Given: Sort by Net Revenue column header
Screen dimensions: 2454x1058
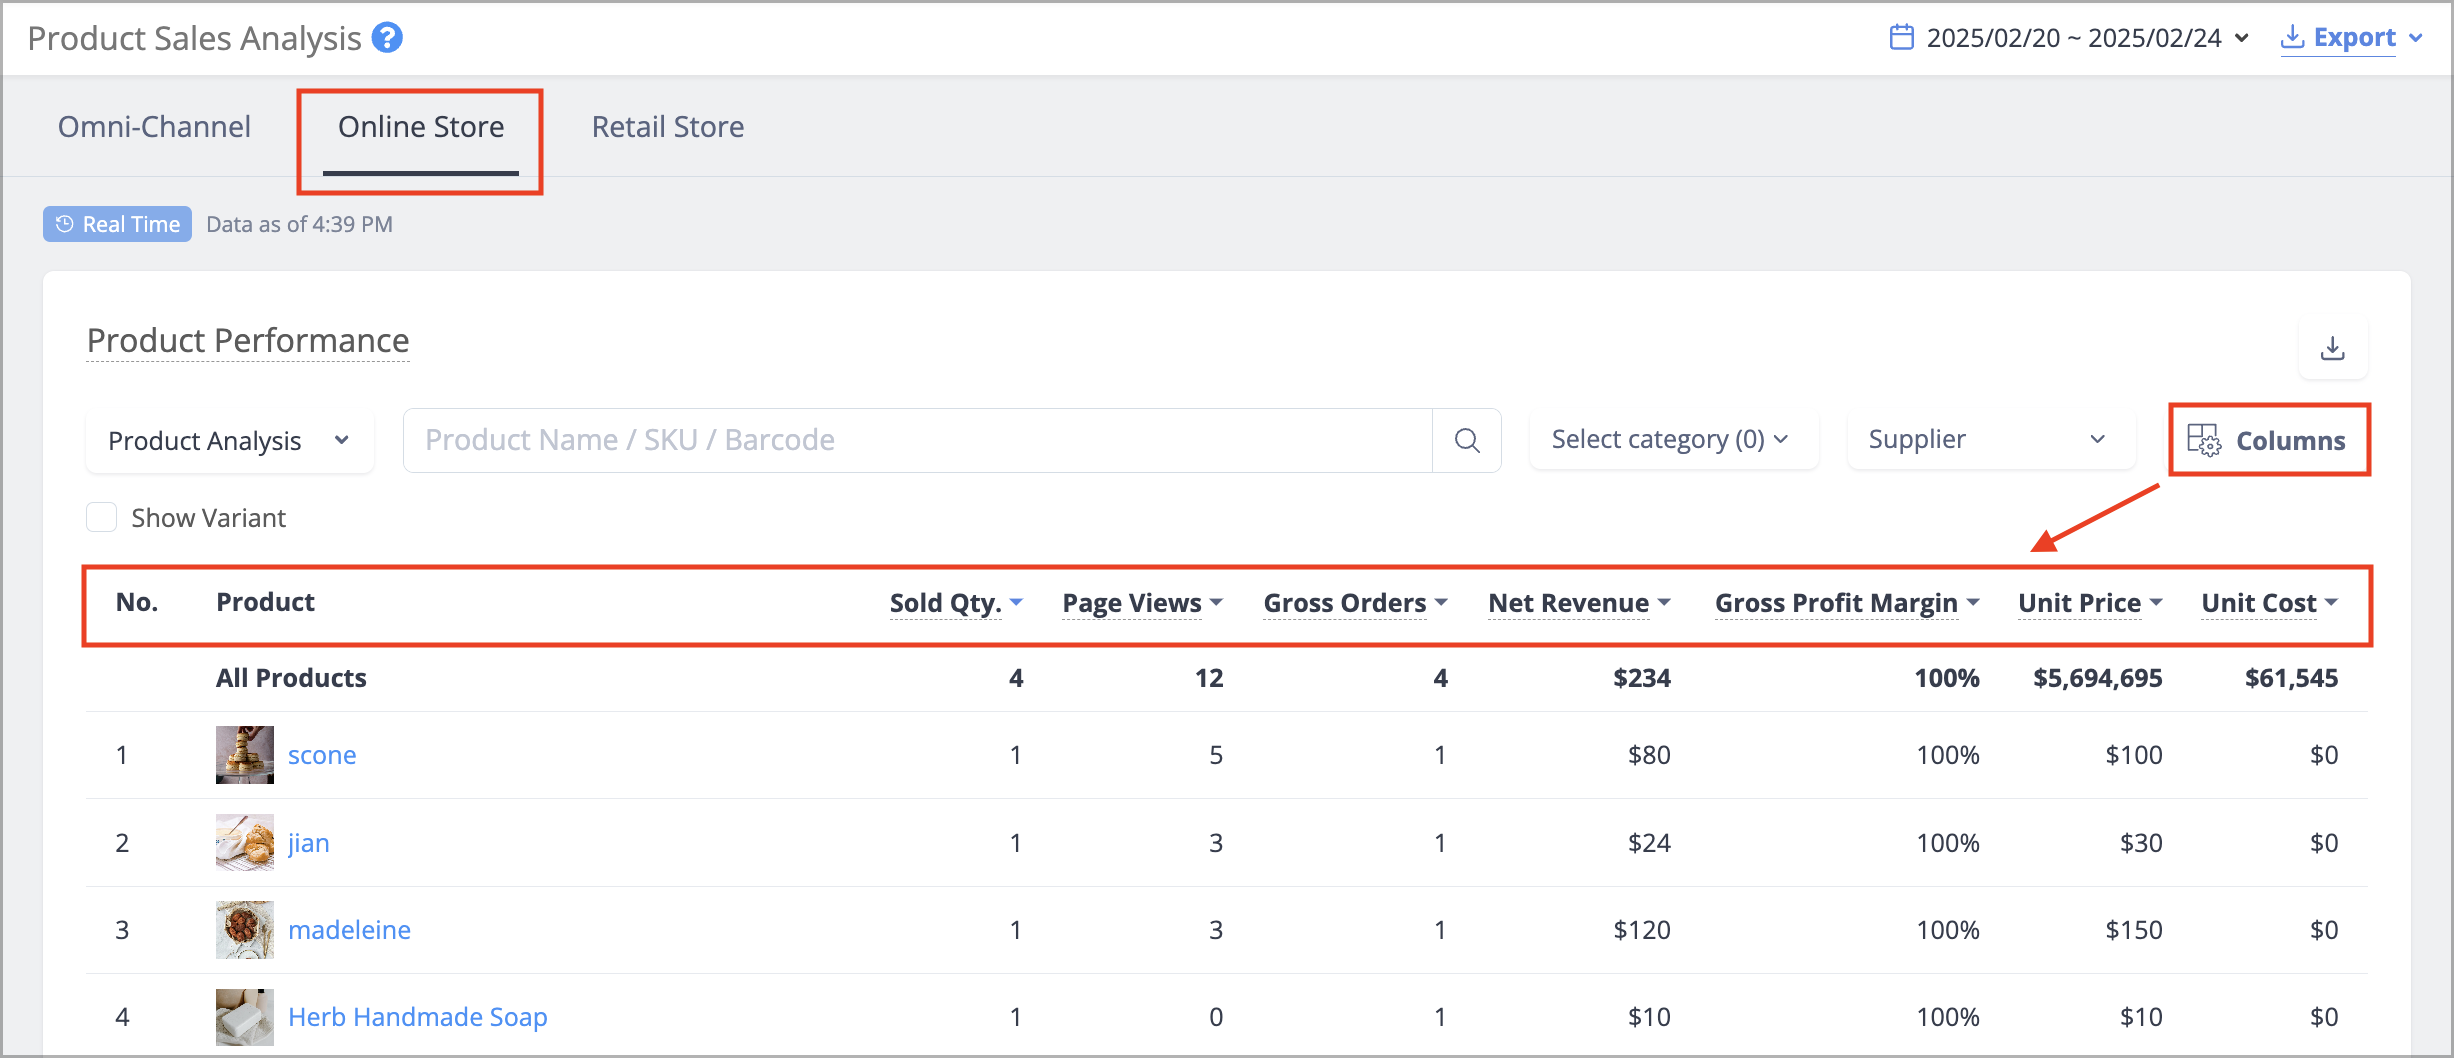Looking at the screenshot, I should click(x=1568, y=603).
